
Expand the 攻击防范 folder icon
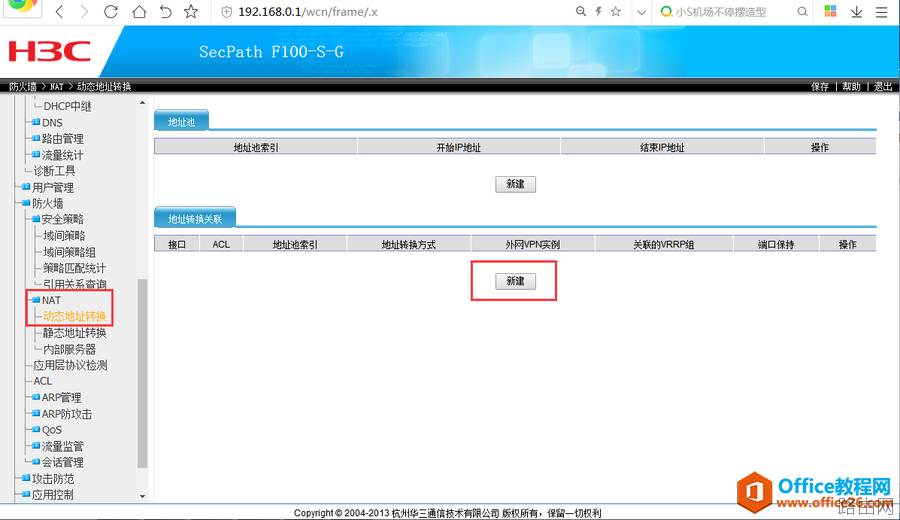(x=26, y=478)
